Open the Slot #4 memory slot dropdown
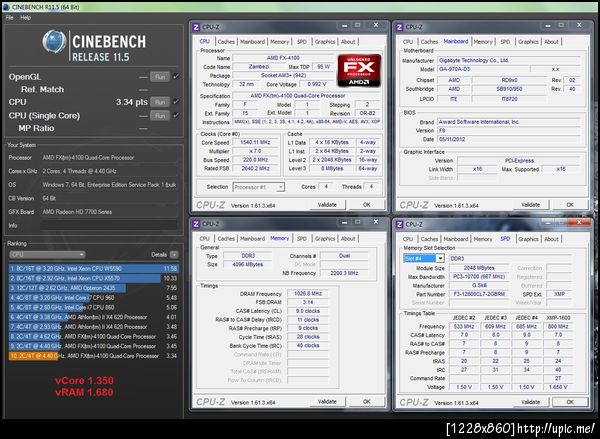 [424, 259]
